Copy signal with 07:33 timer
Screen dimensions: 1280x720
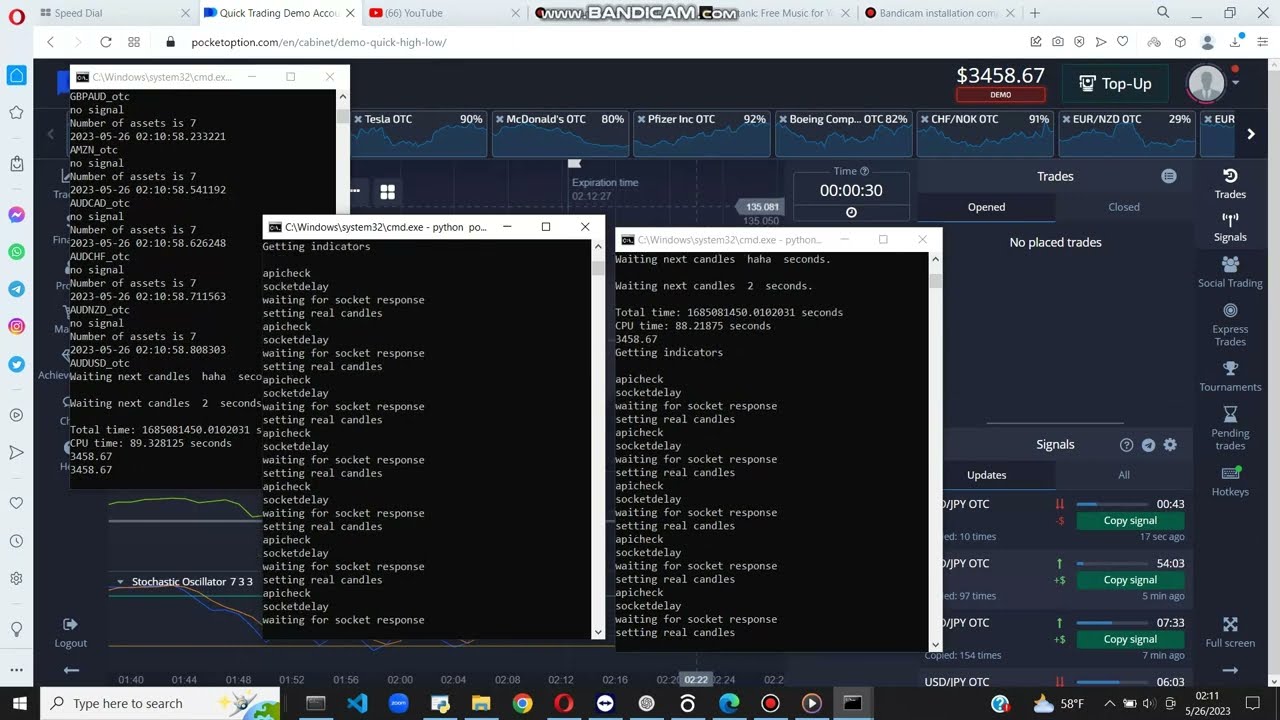(x=1130, y=639)
